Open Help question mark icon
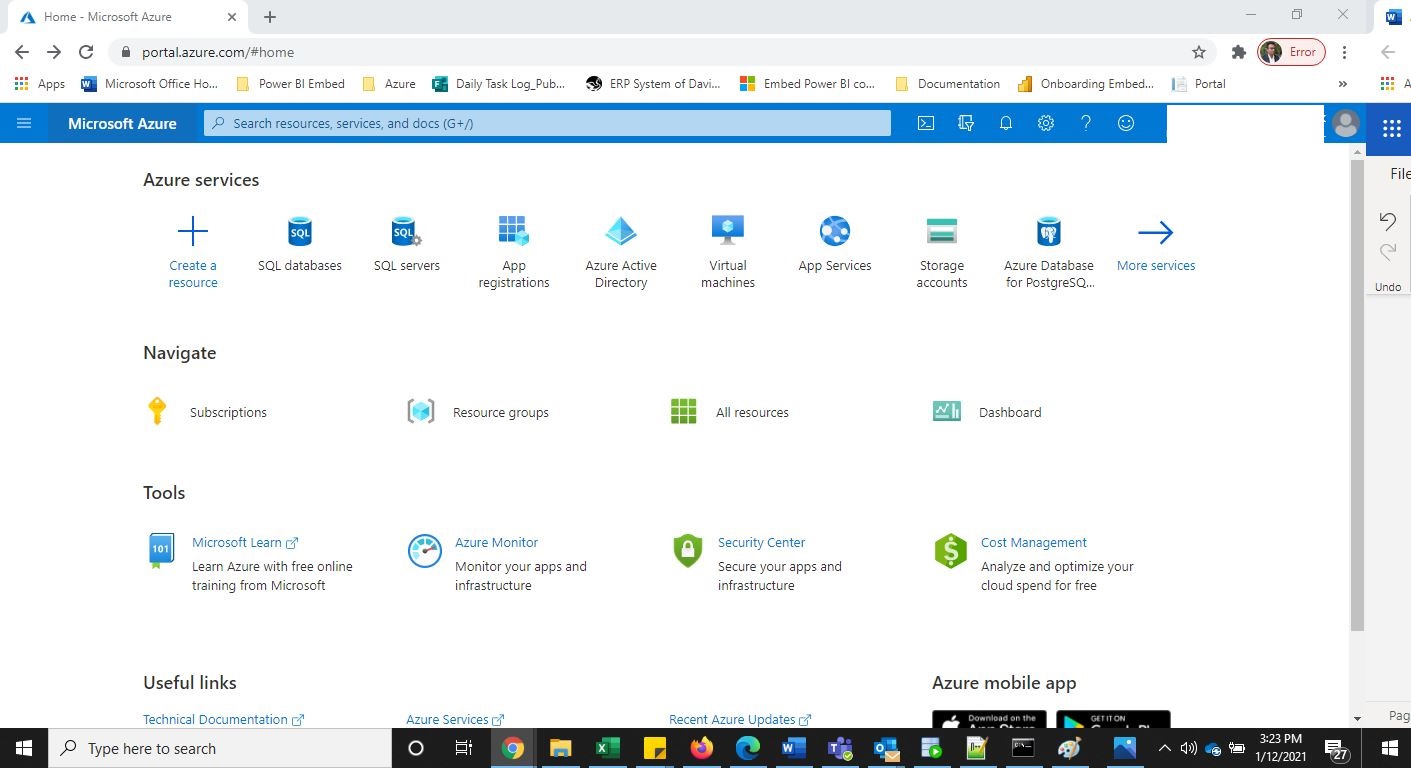The image size is (1411, 768). click(x=1086, y=123)
